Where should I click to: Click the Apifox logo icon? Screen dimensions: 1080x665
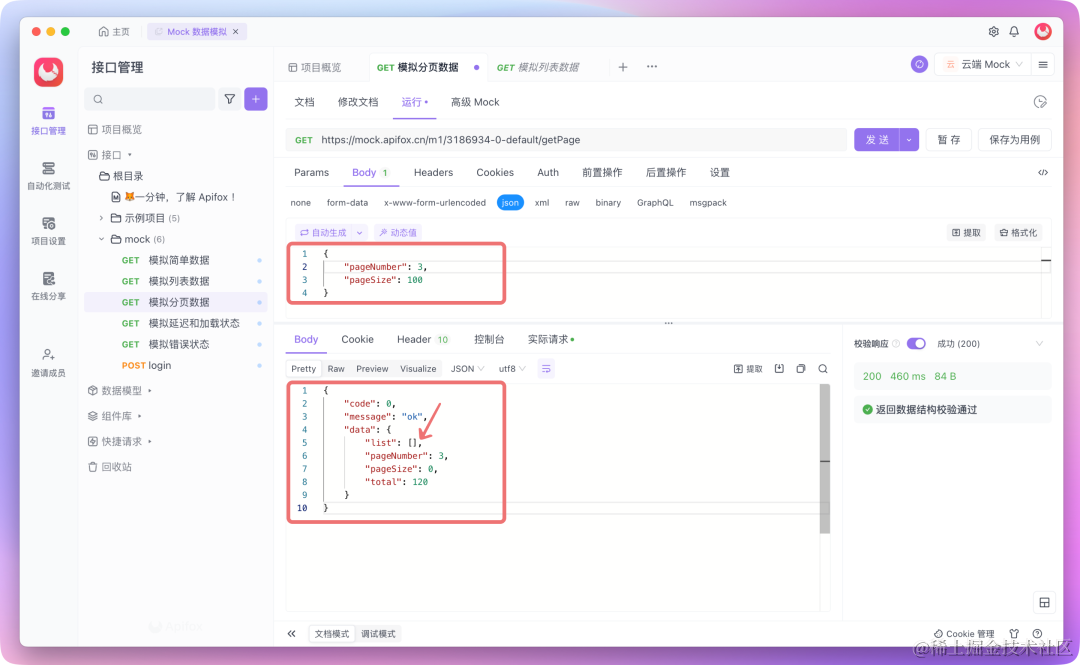point(48,72)
